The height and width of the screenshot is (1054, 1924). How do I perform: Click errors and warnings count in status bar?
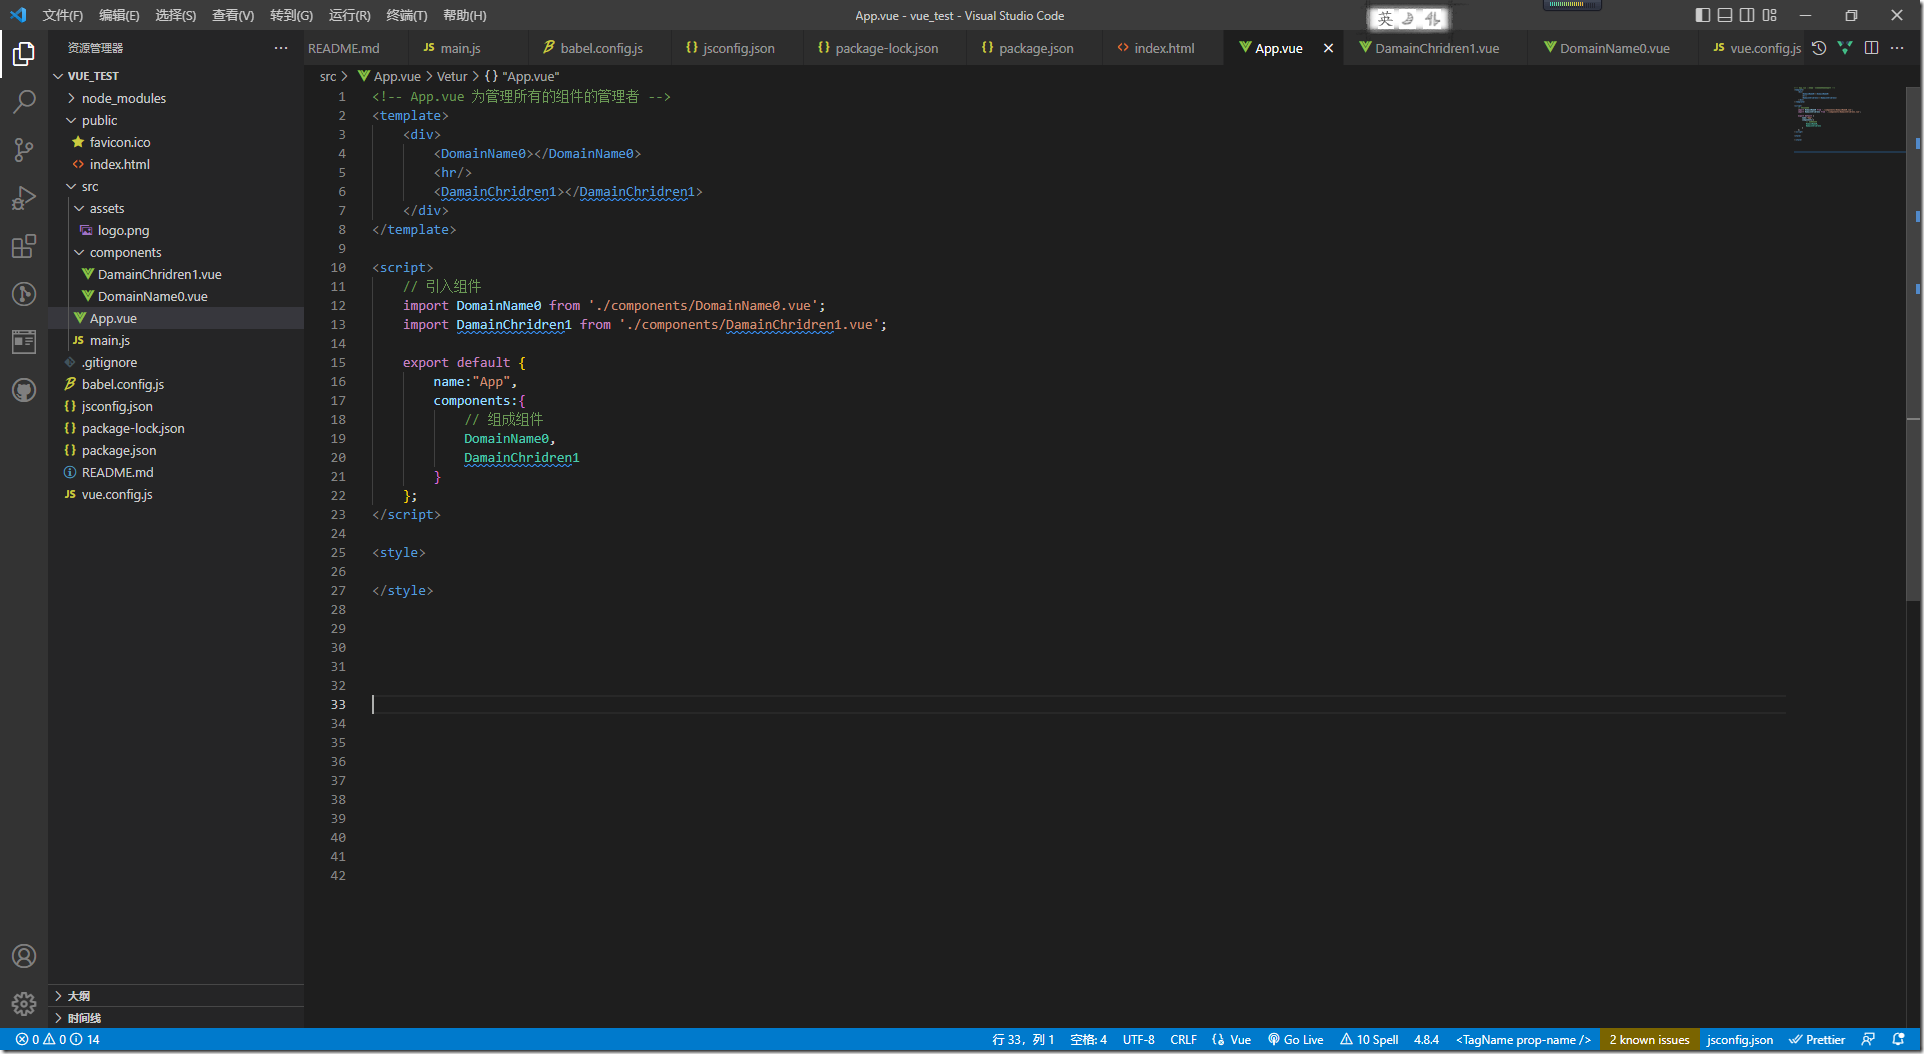click(x=57, y=1040)
